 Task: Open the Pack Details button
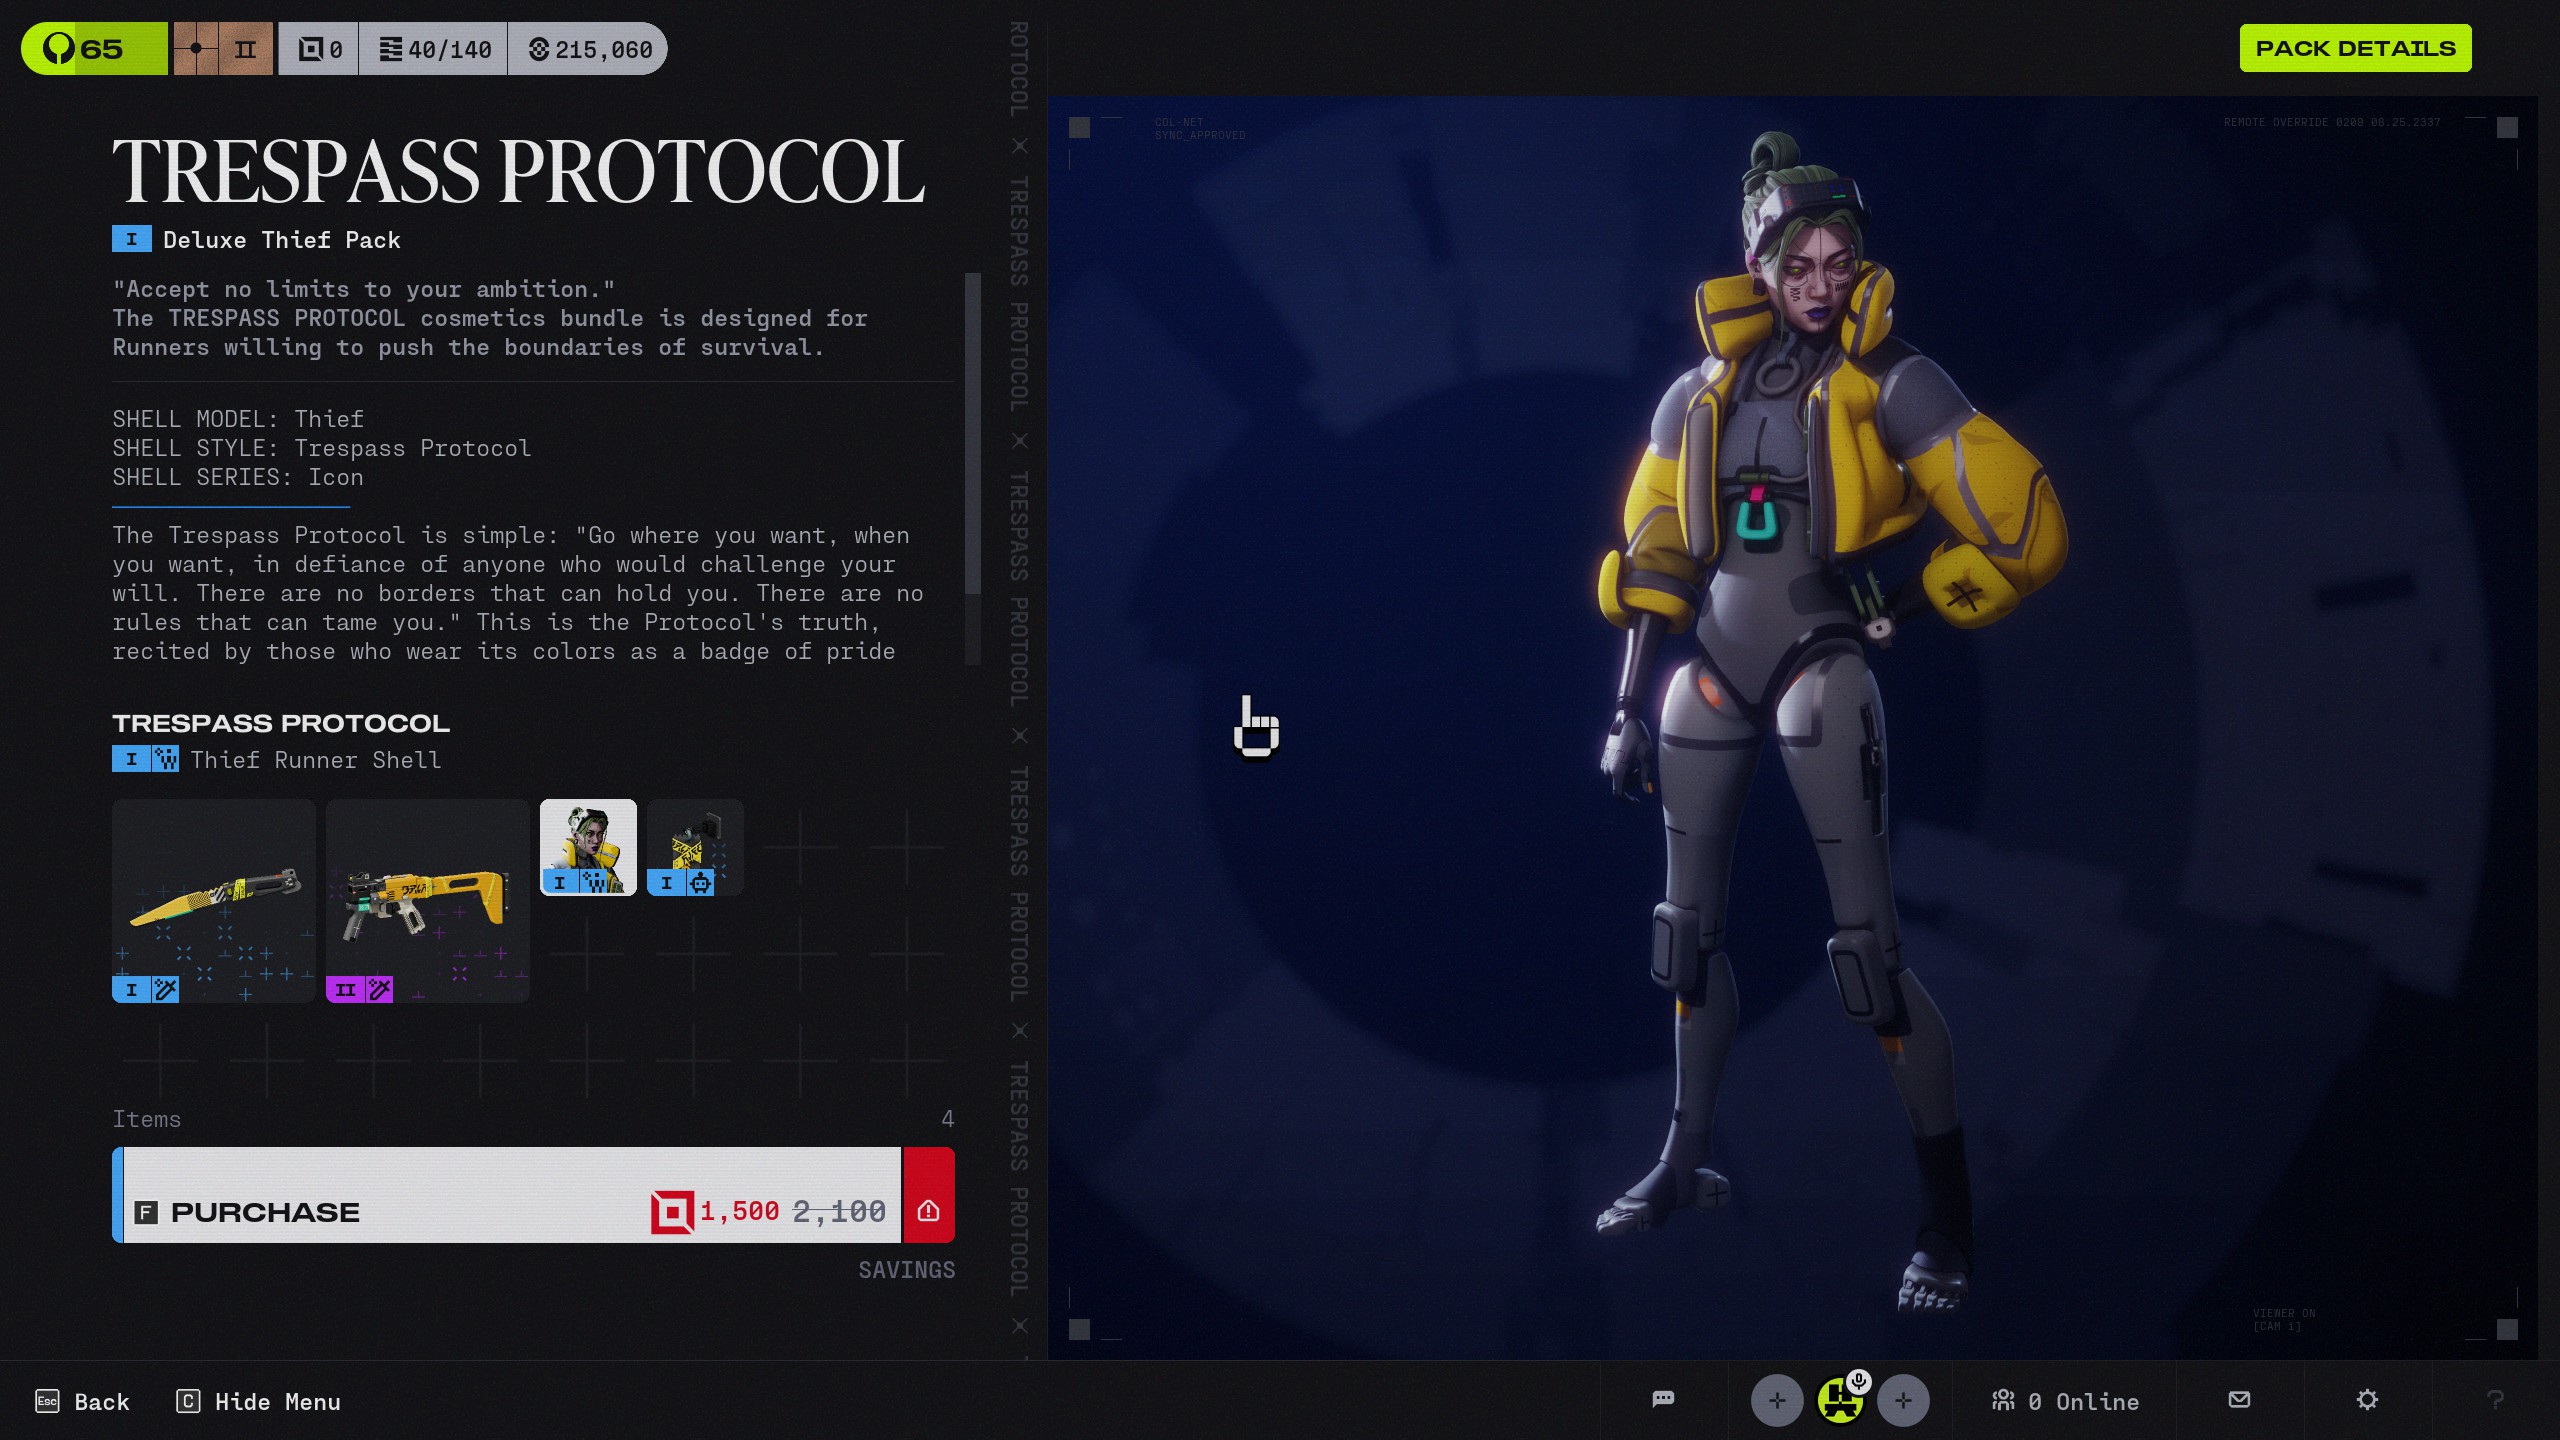coord(2355,48)
